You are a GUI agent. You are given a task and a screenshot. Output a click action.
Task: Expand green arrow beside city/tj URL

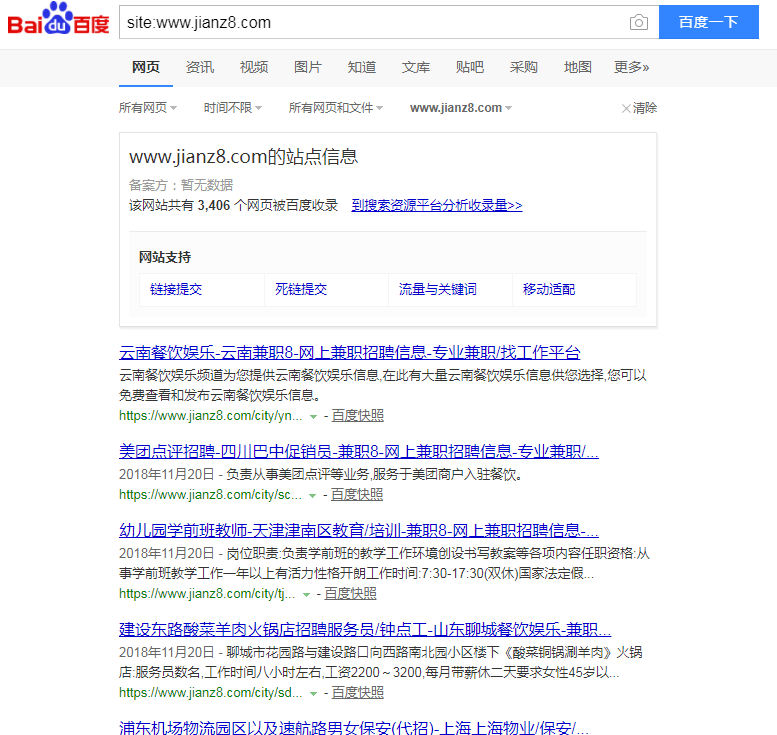coord(306,595)
